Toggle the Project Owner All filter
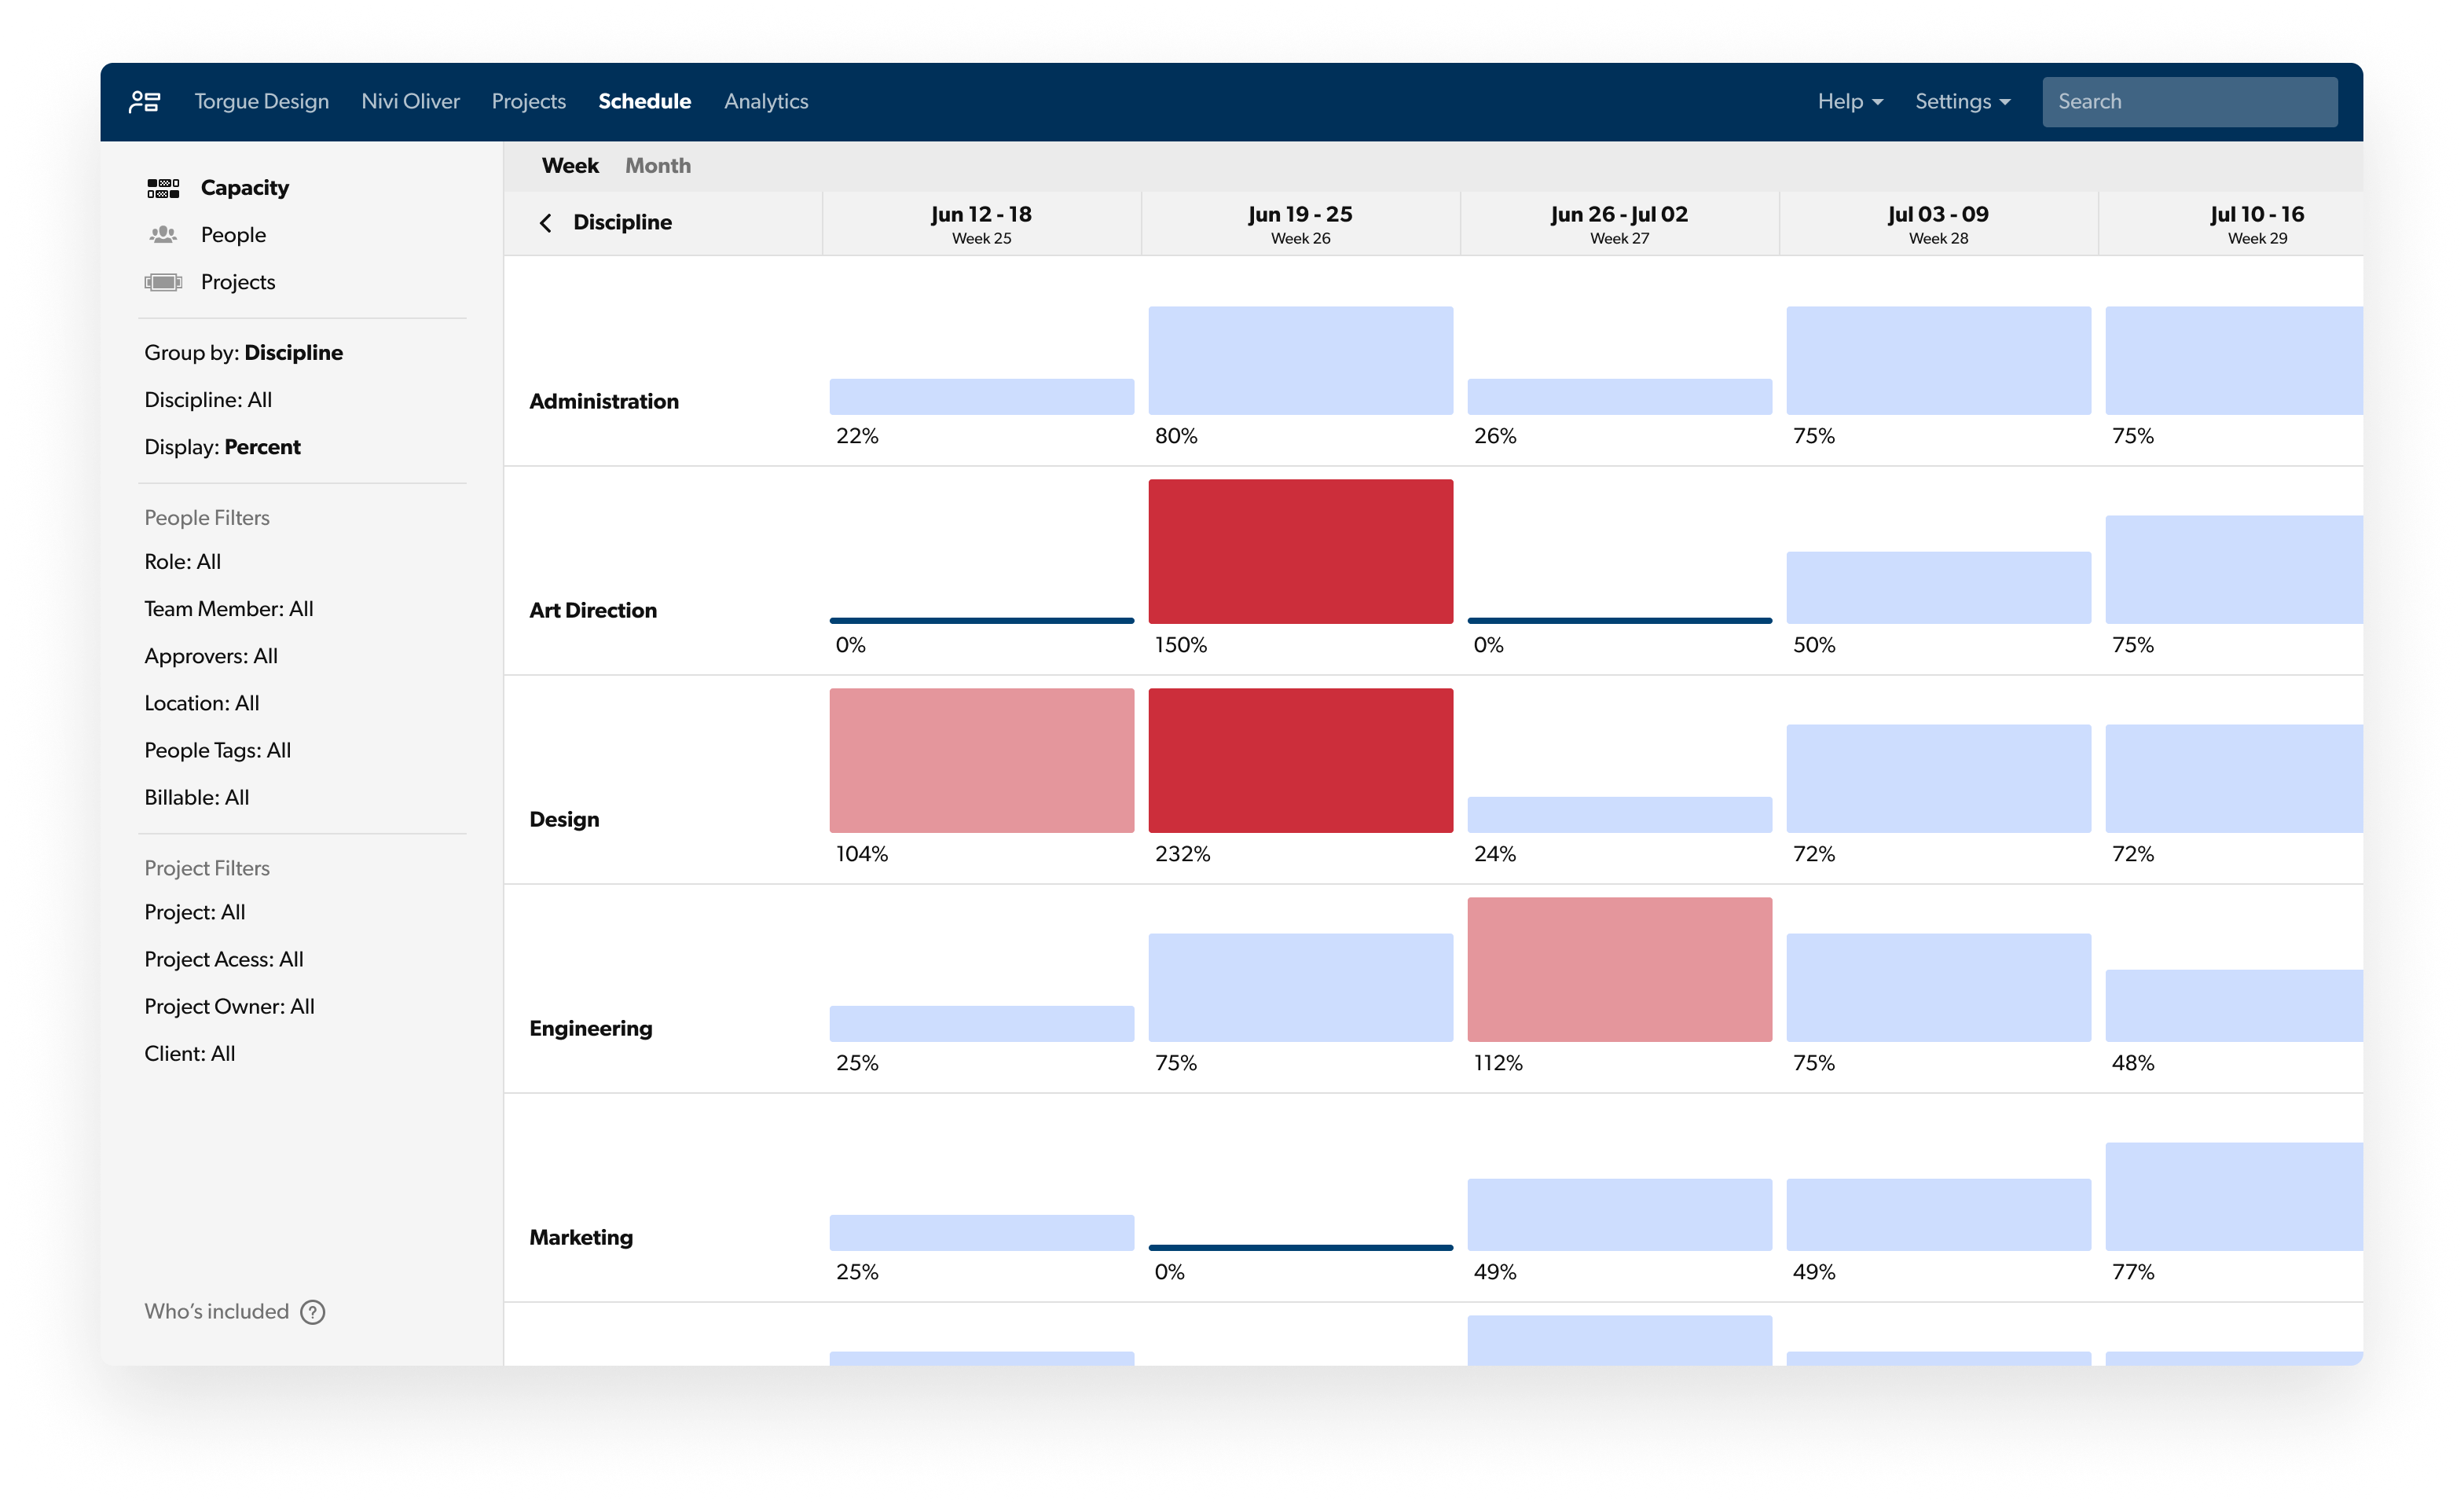 (229, 1006)
